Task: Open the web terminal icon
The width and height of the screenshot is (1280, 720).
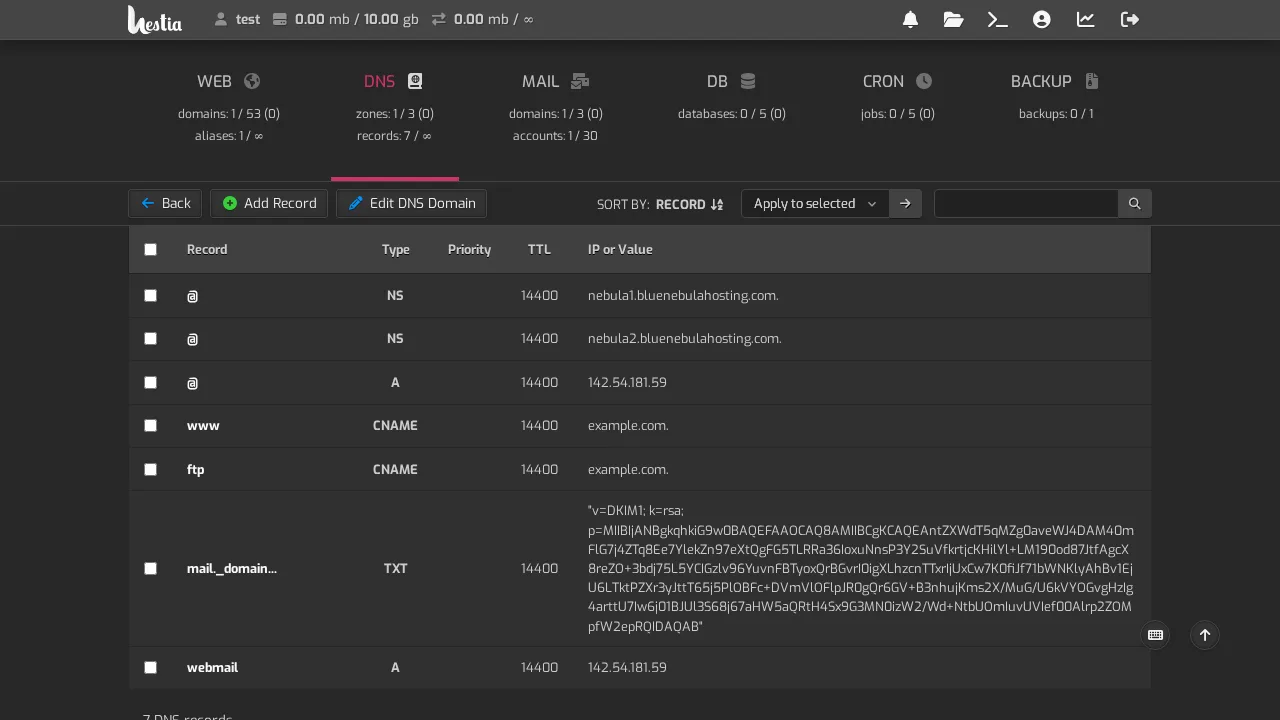Action: pos(997,19)
